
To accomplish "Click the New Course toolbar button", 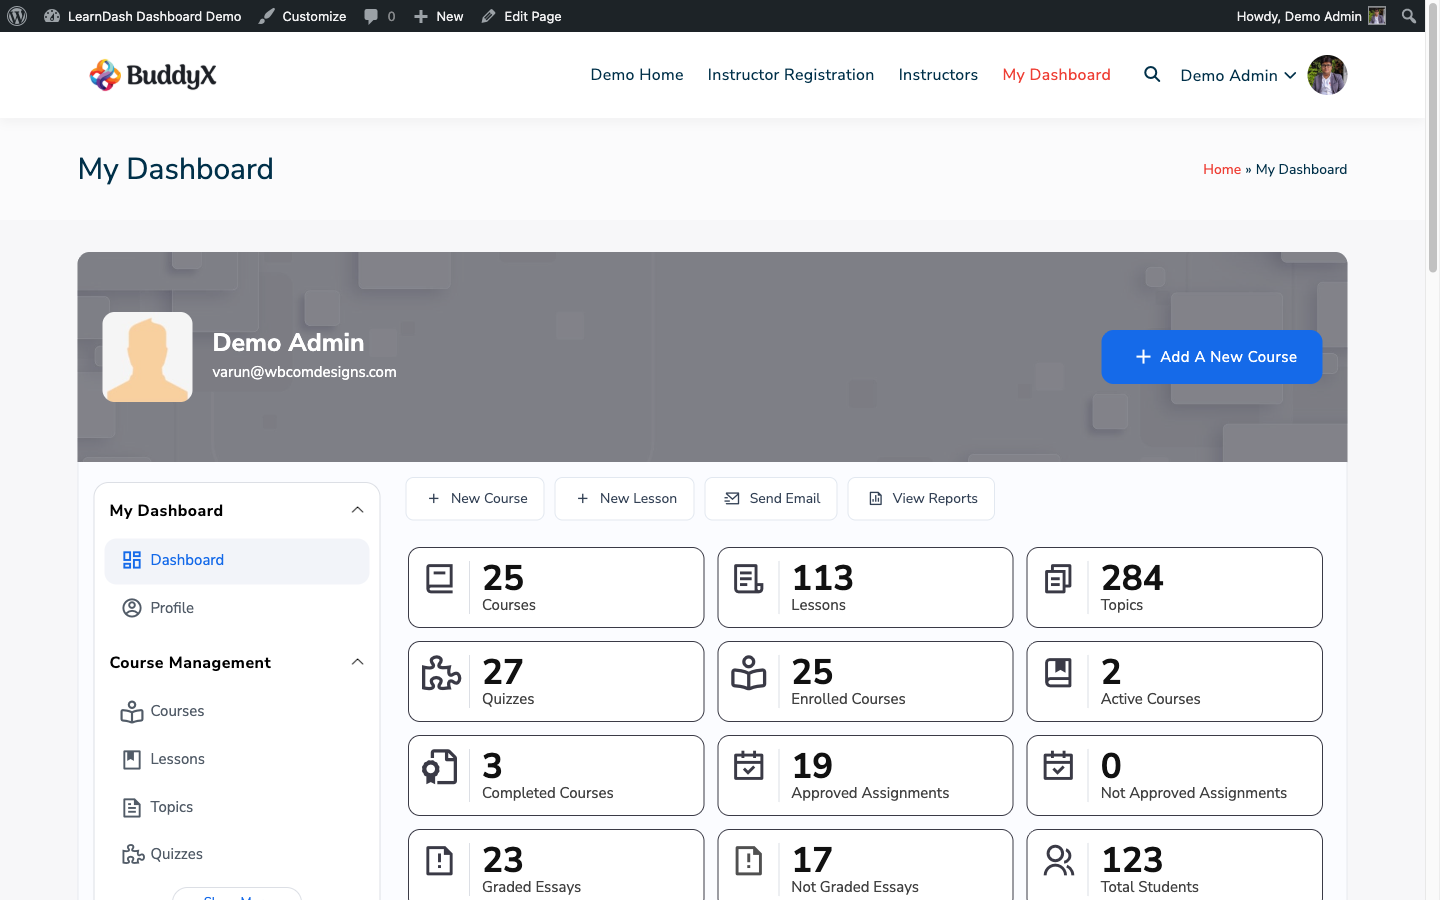I will click(475, 498).
